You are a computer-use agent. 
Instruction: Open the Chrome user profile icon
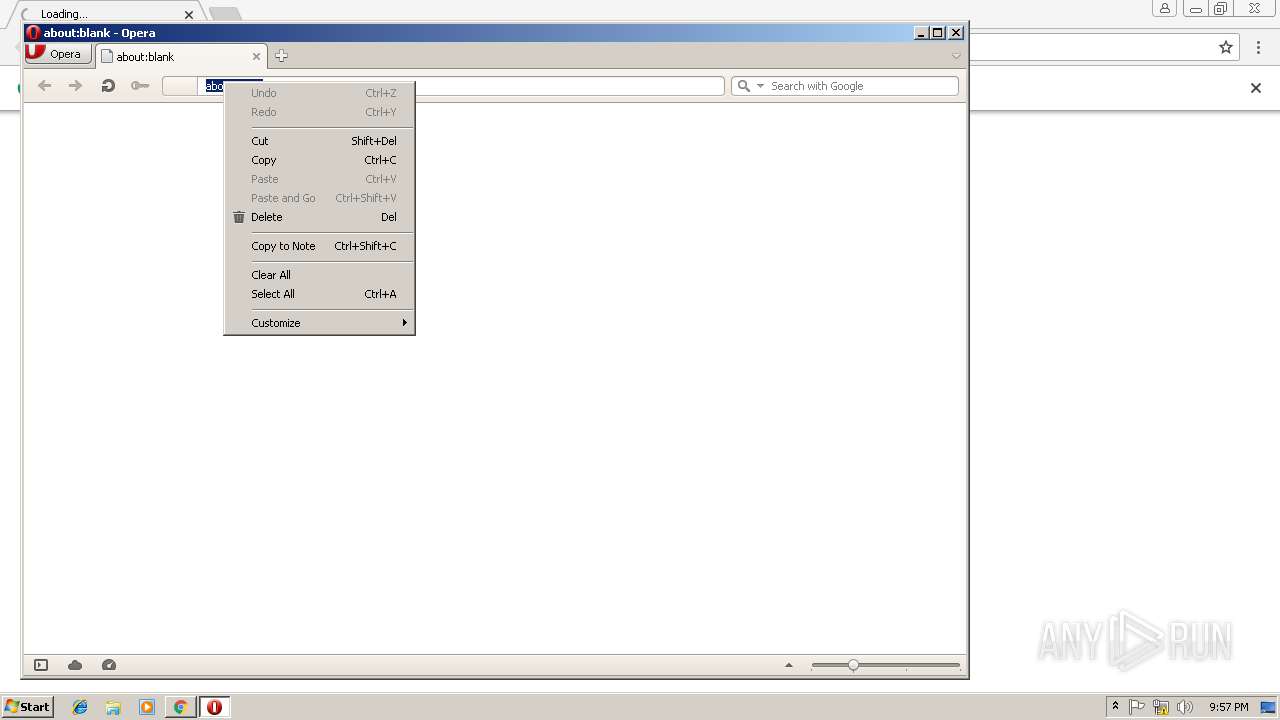tap(1165, 9)
